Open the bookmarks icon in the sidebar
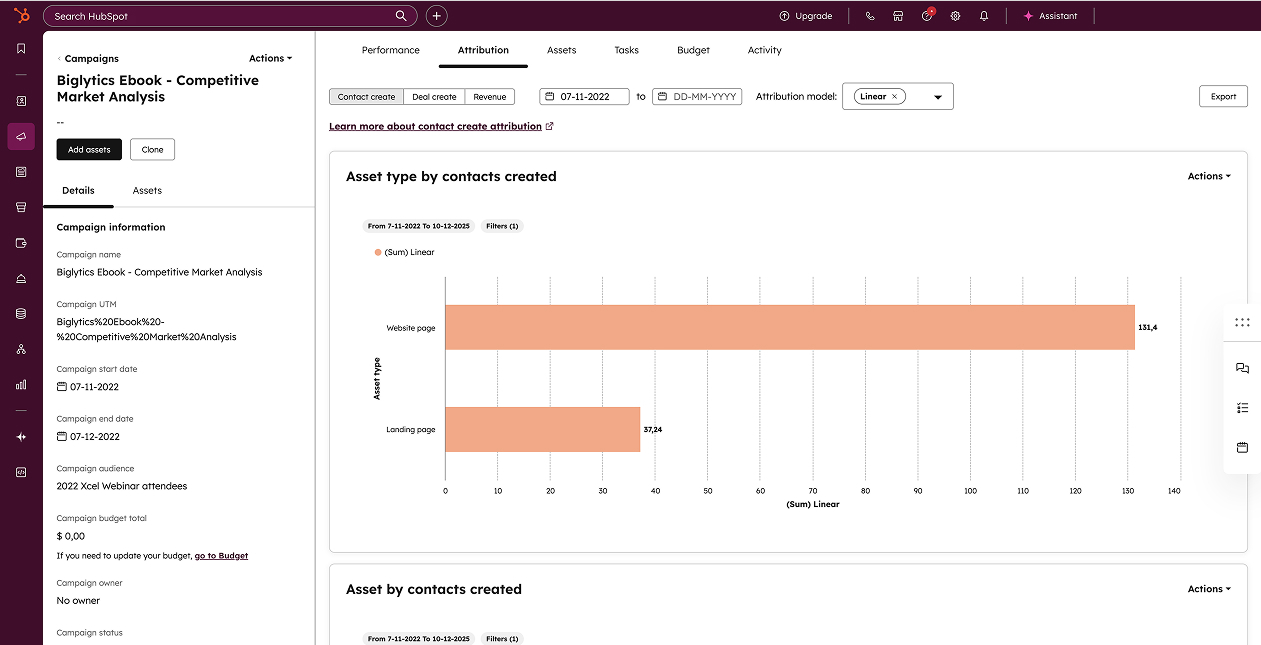 tap(21, 48)
